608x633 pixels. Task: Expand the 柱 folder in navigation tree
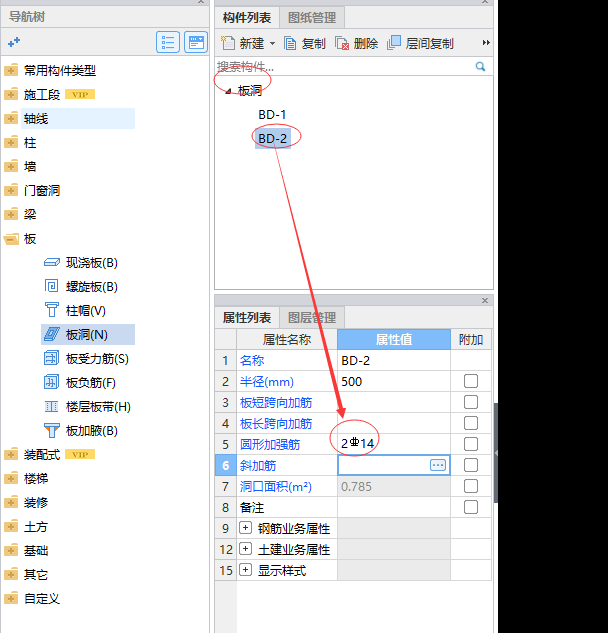[11, 143]
